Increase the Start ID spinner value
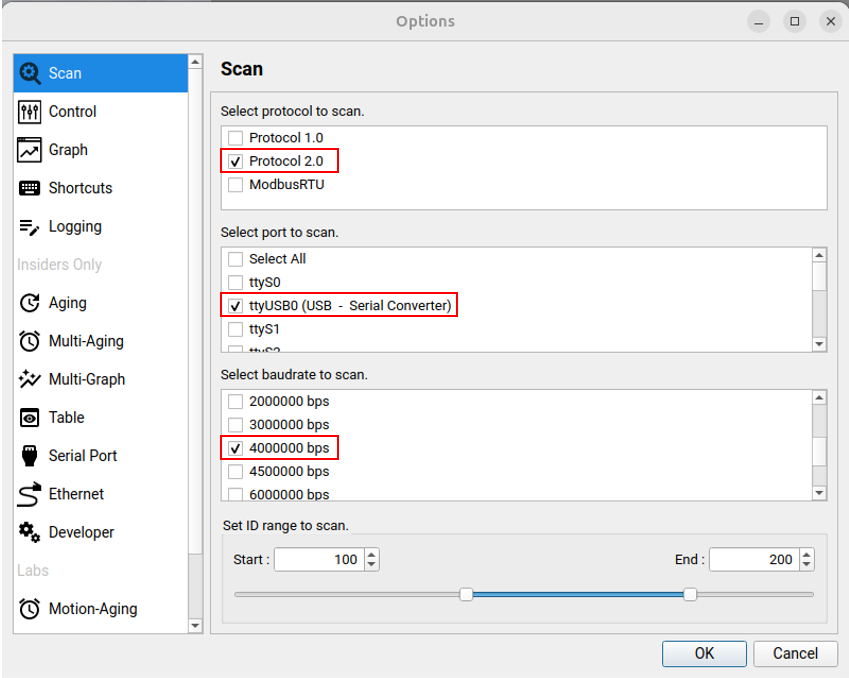Screen dimensions: 849x678 coord(372,554)
